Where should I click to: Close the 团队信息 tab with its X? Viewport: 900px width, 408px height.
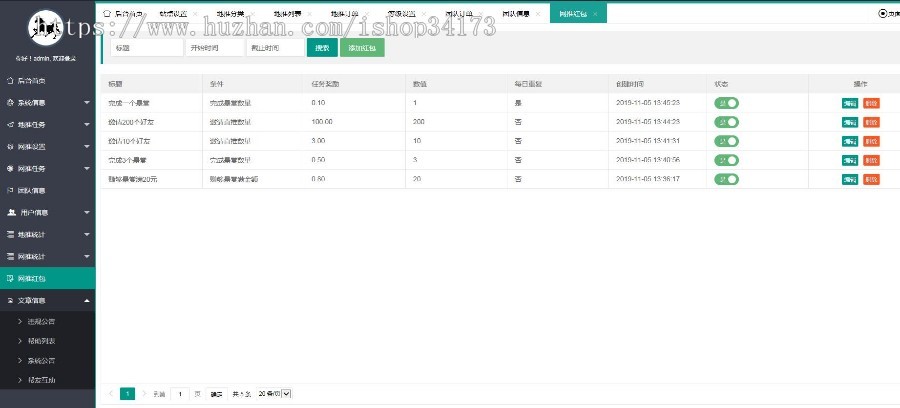(538, 14)
